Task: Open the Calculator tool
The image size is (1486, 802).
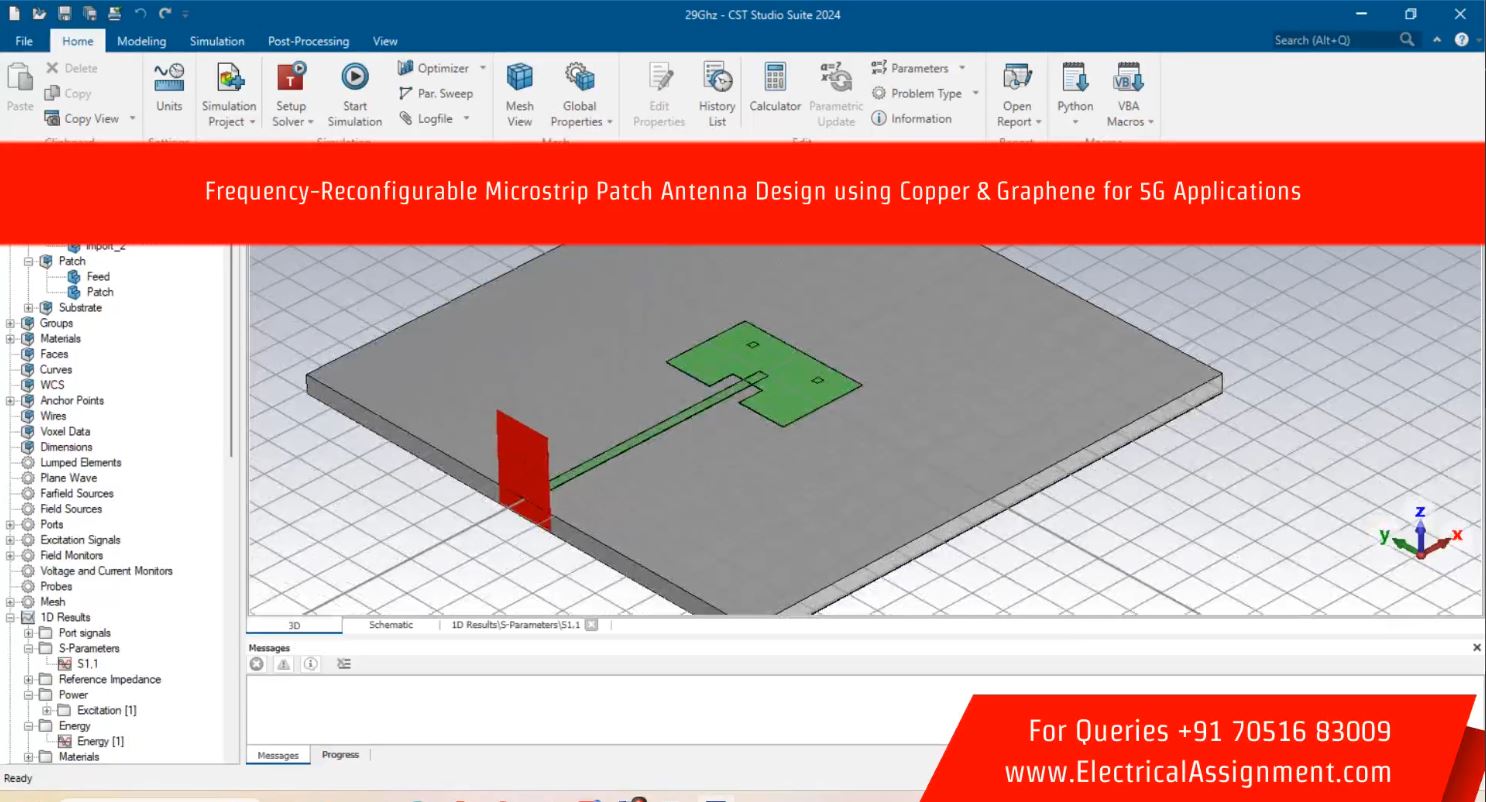Action: click(775, 78)
